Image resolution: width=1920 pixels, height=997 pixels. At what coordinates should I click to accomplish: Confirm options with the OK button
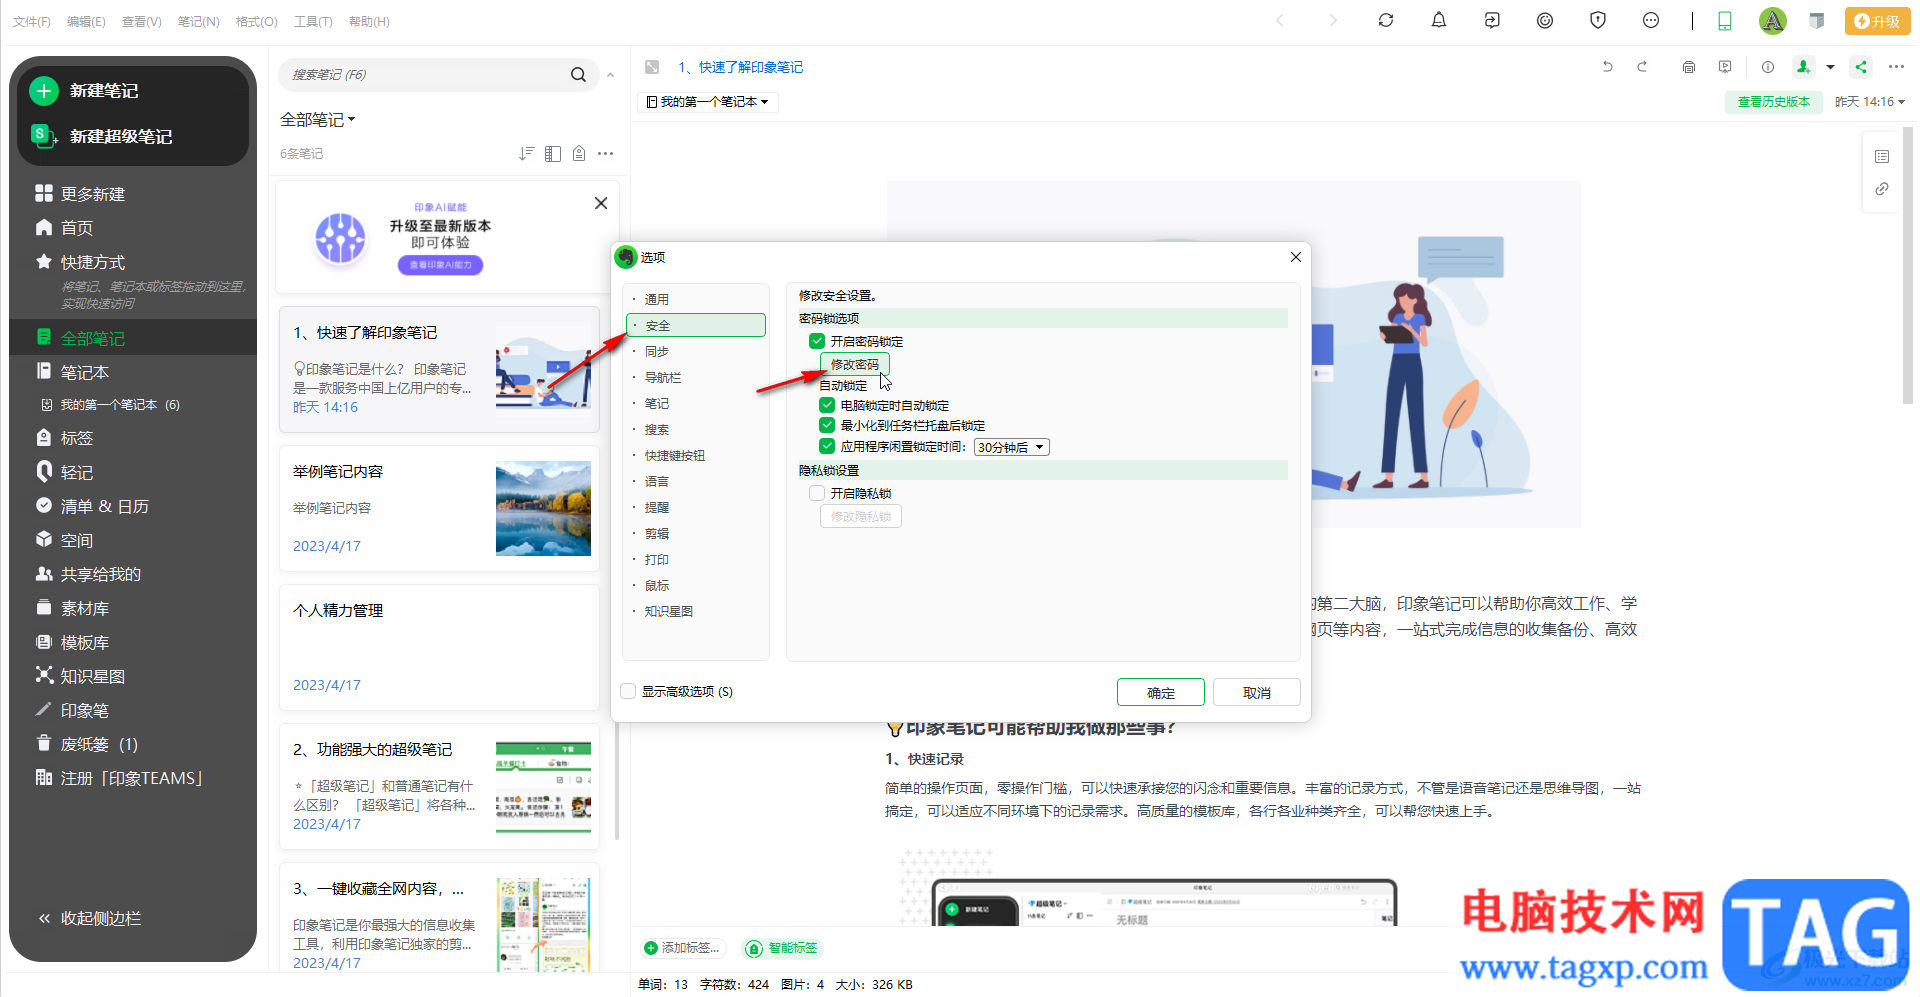(x=1161, y=692)
